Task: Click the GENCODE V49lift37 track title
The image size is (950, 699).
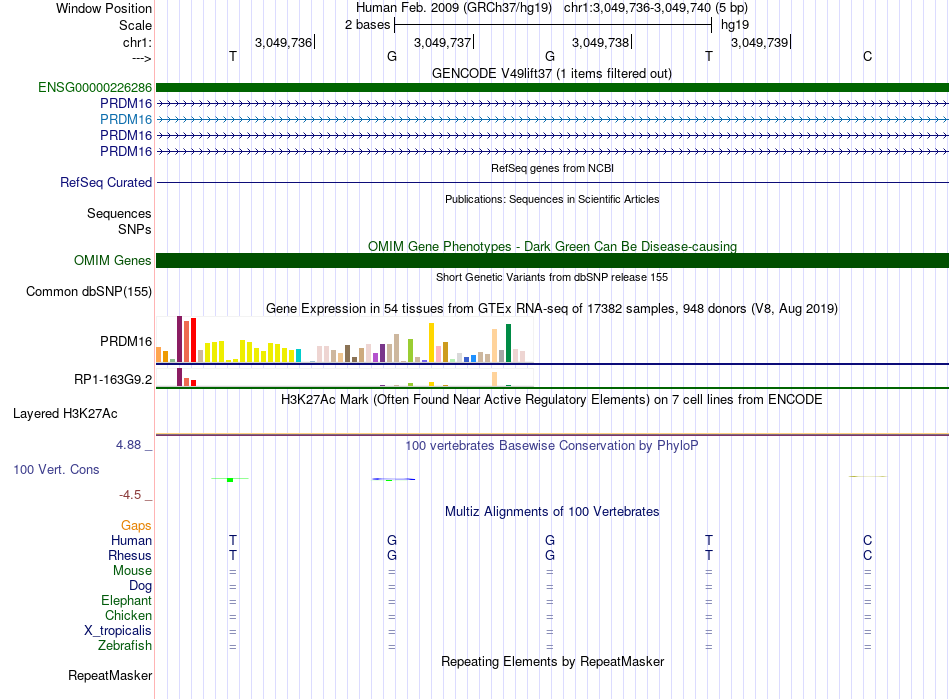Action: tap(551, 73)
